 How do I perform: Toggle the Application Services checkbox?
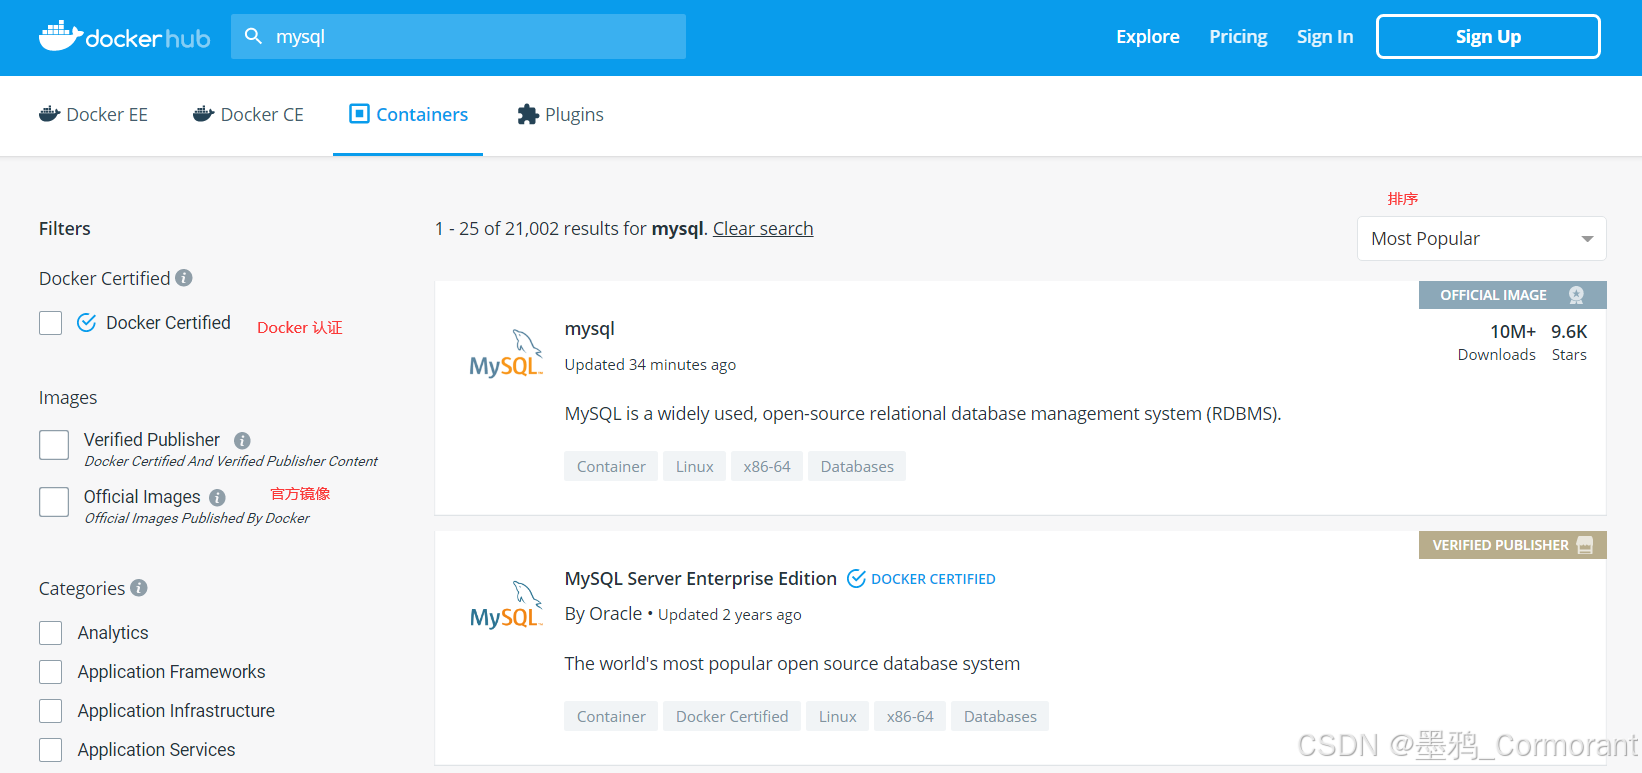(51, 750)
